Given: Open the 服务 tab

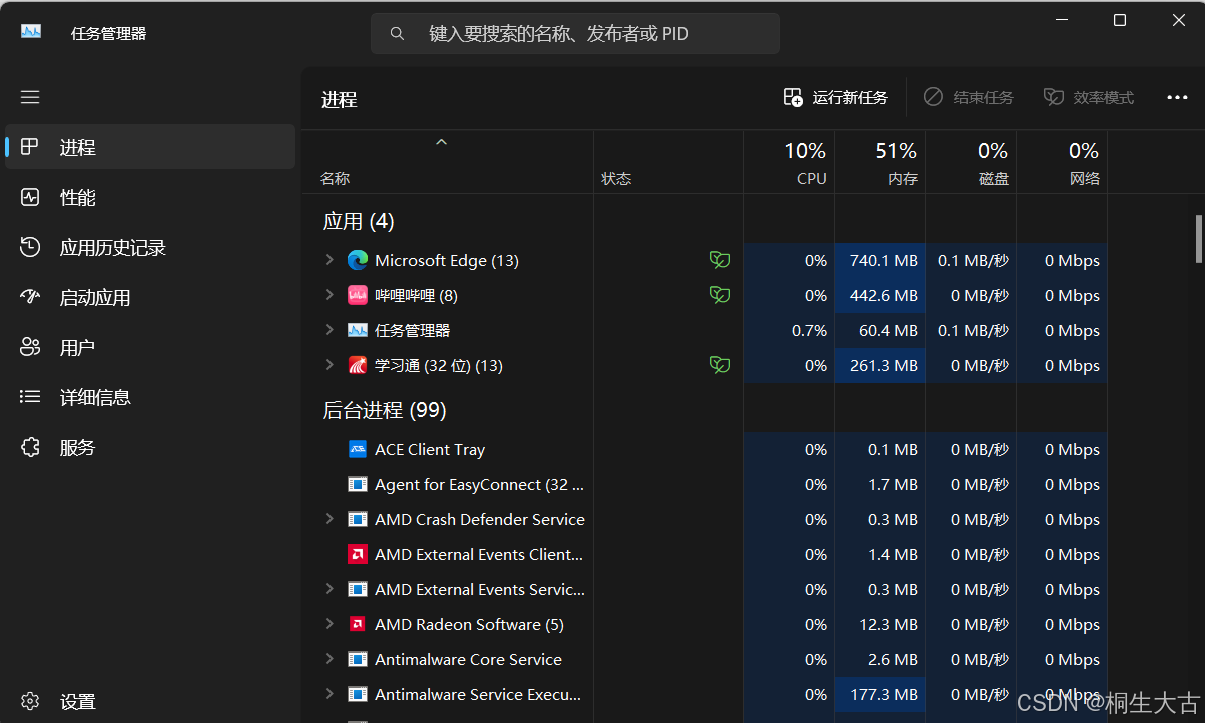Looking at the screenshot, I should click(x=150, y=447).
